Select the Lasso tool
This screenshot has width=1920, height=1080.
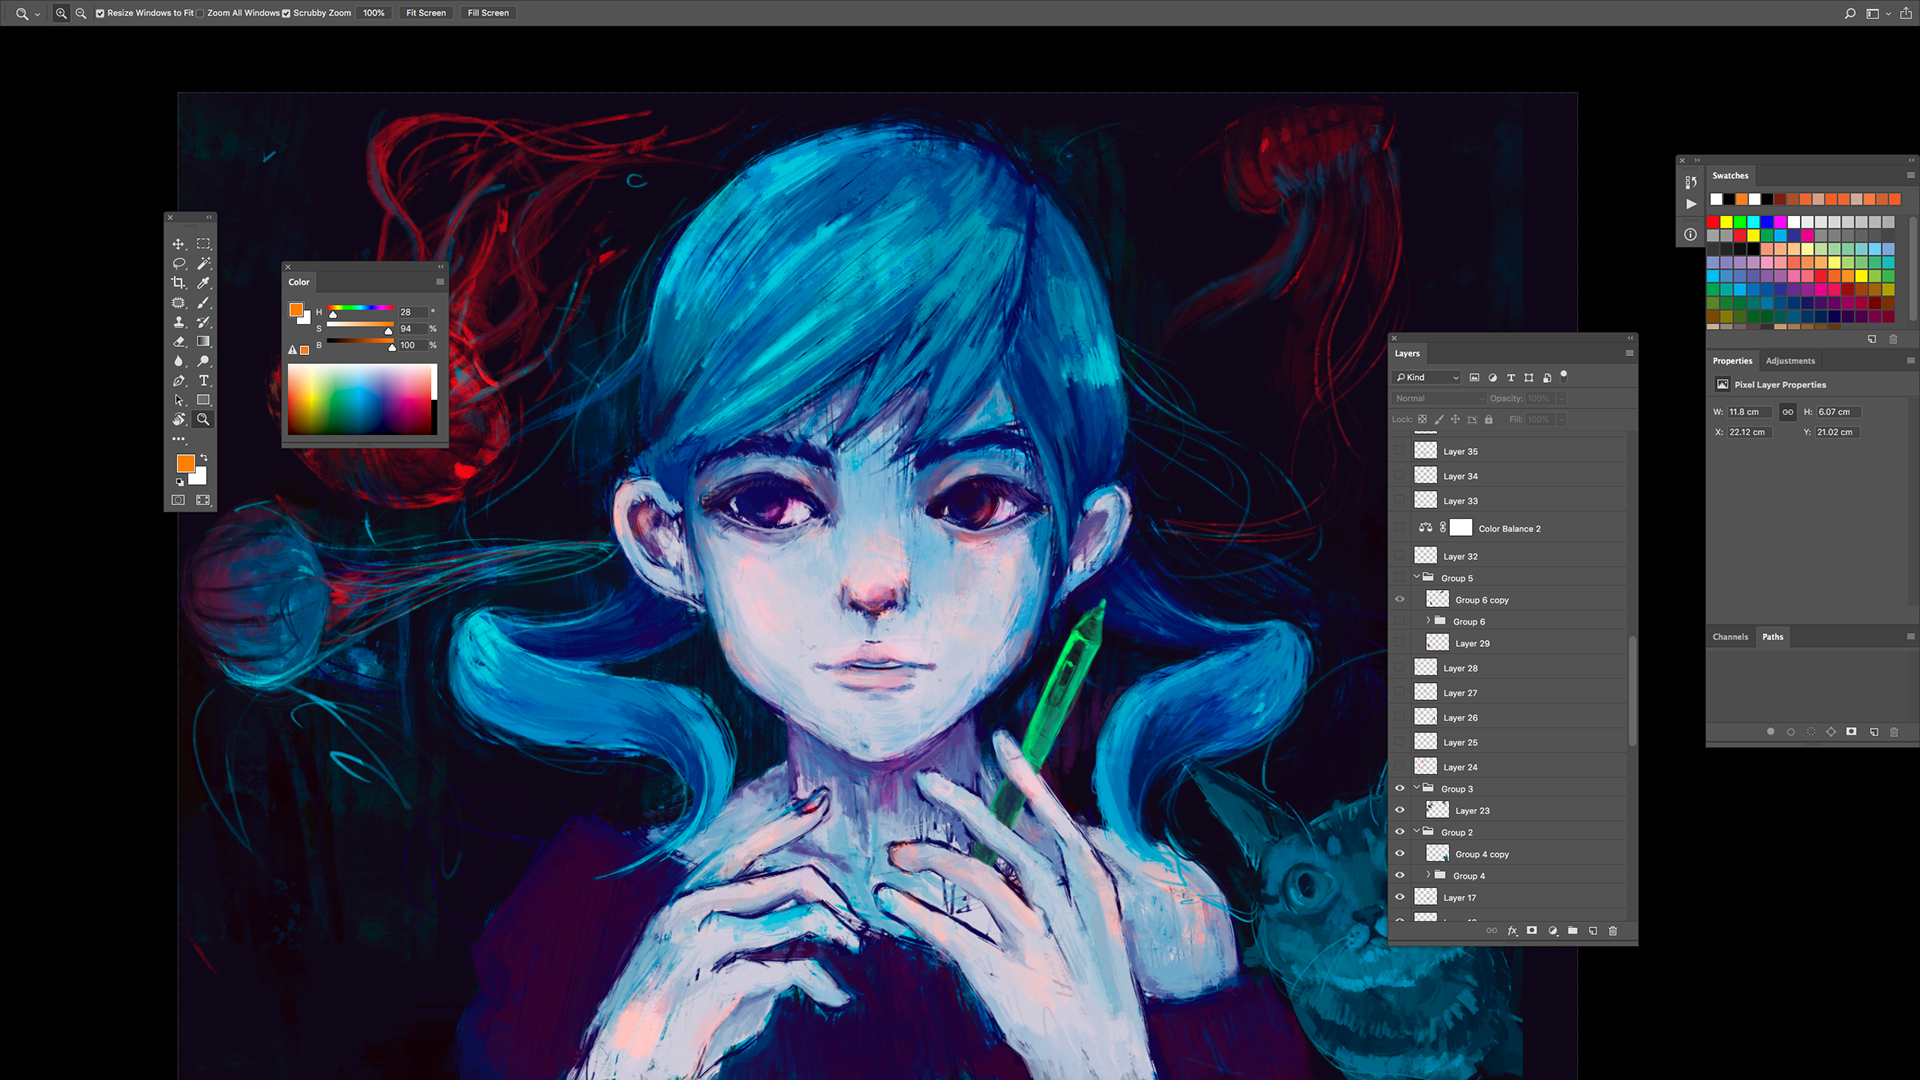tap(179, 264)
